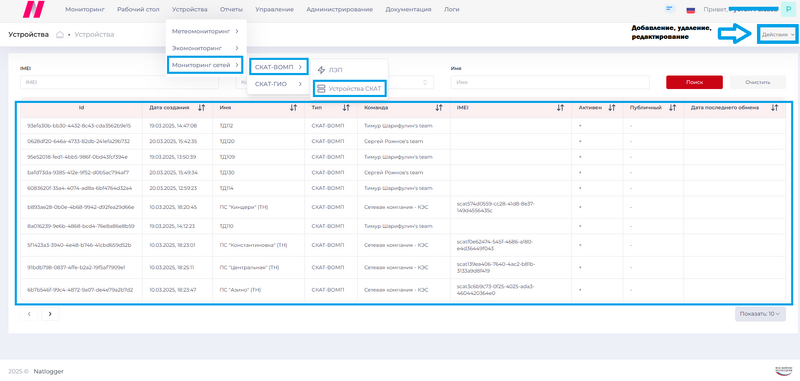Screen dimensions: 800x381
Task: Click the Устройства breadcrumb link
Action: coord(94,35)
